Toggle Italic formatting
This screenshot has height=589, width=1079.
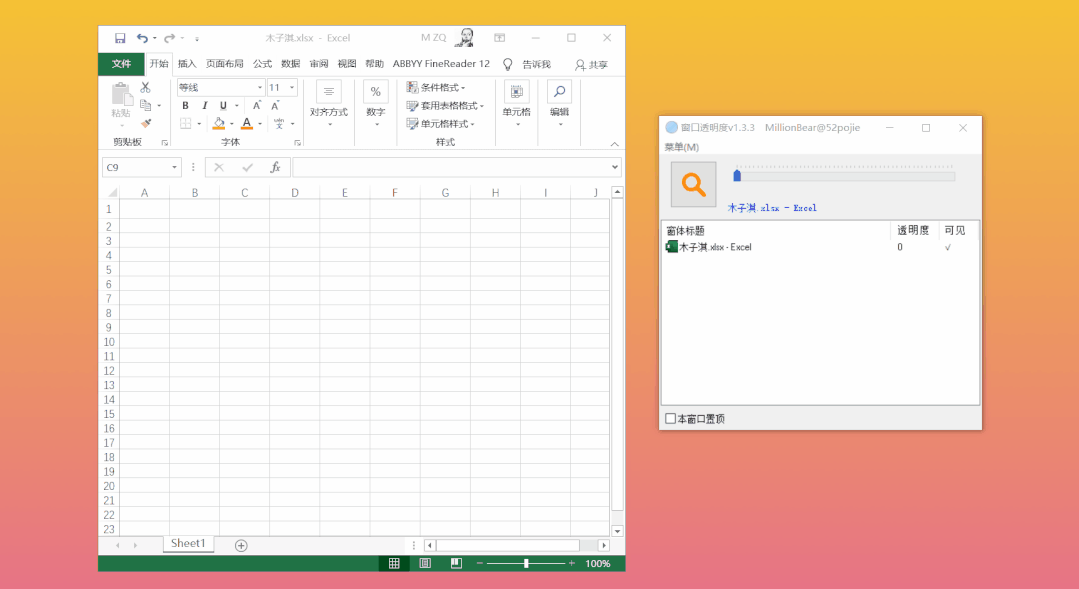[204, 105]
